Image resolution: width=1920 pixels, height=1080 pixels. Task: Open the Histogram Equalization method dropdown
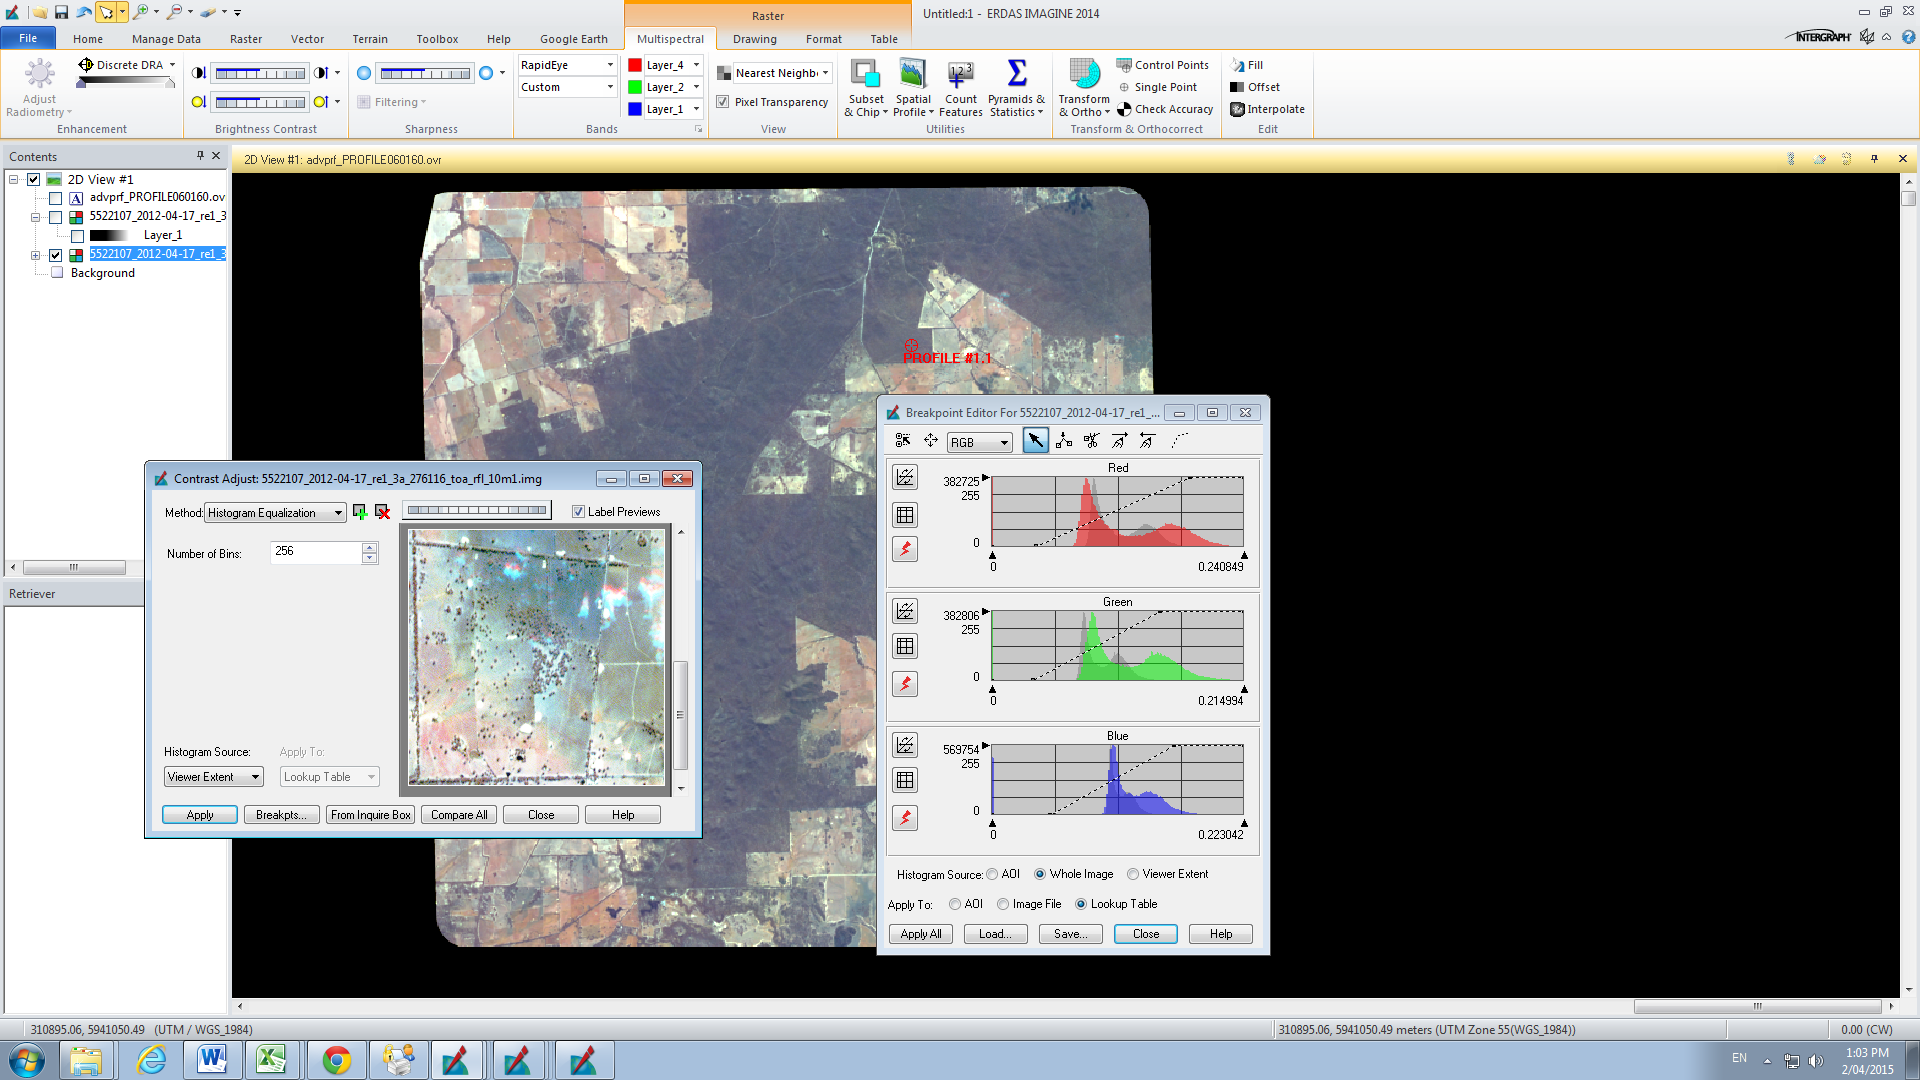338,513
